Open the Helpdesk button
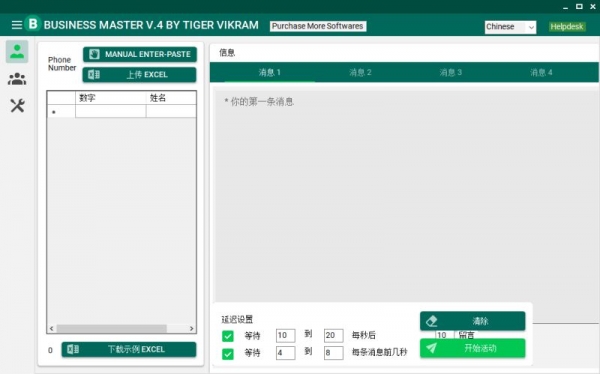 [567, 26]
